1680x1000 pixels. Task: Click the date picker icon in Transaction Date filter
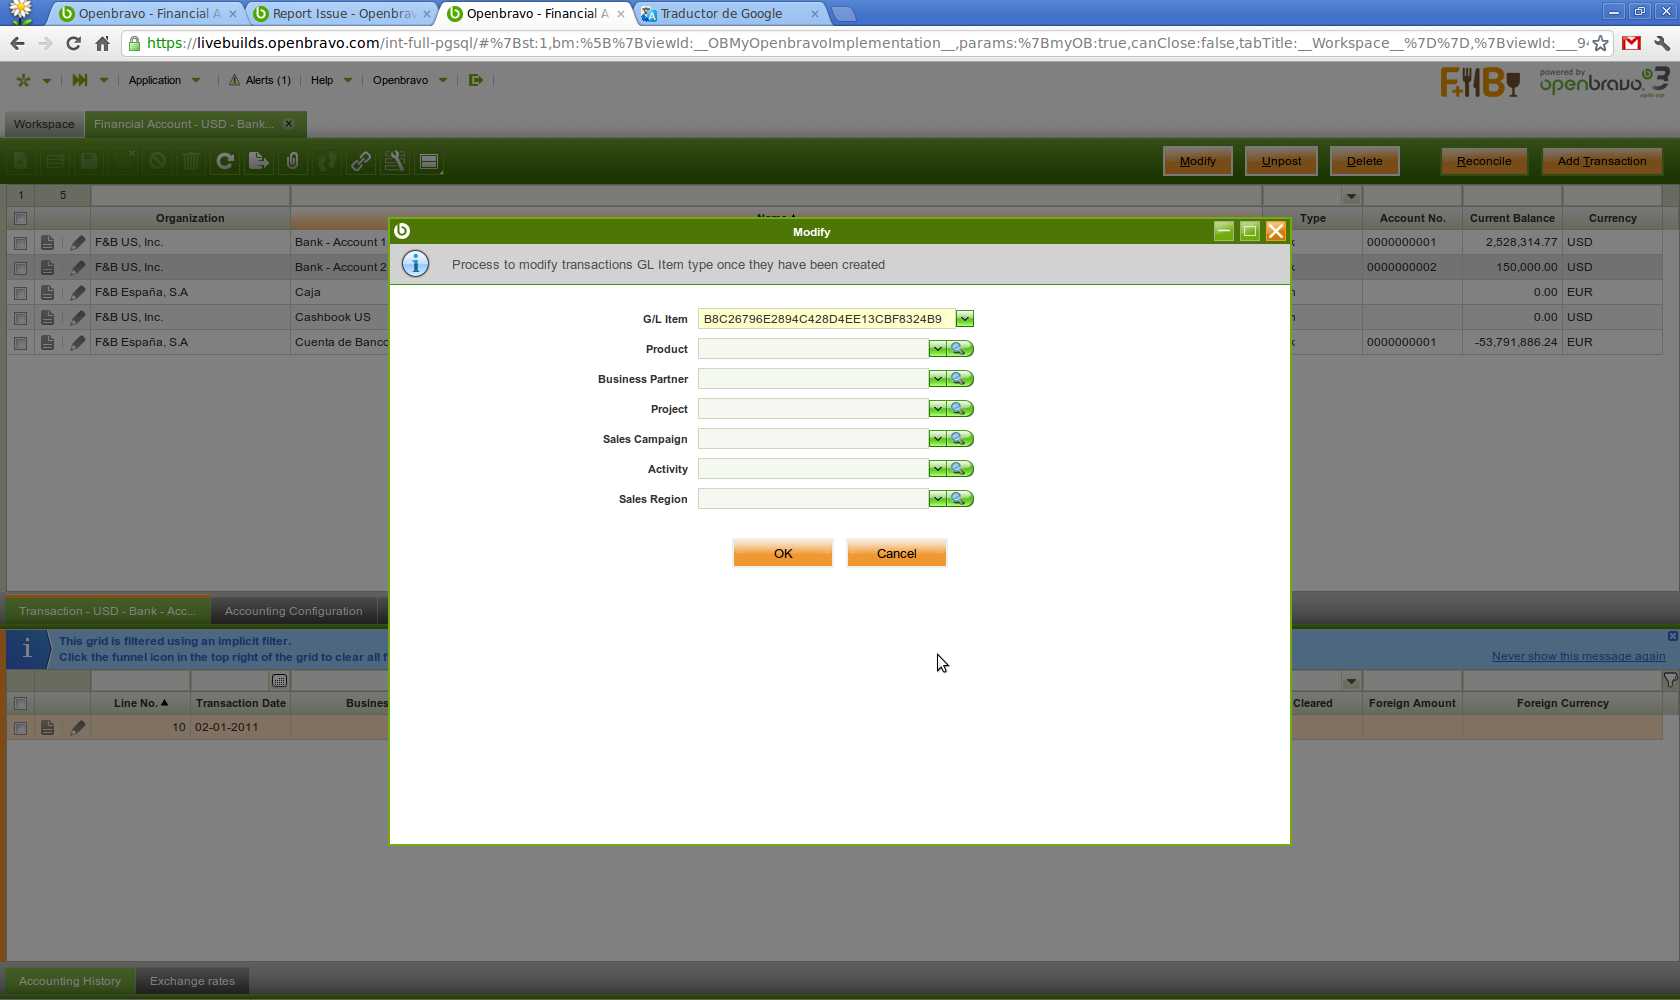[280, 681]
